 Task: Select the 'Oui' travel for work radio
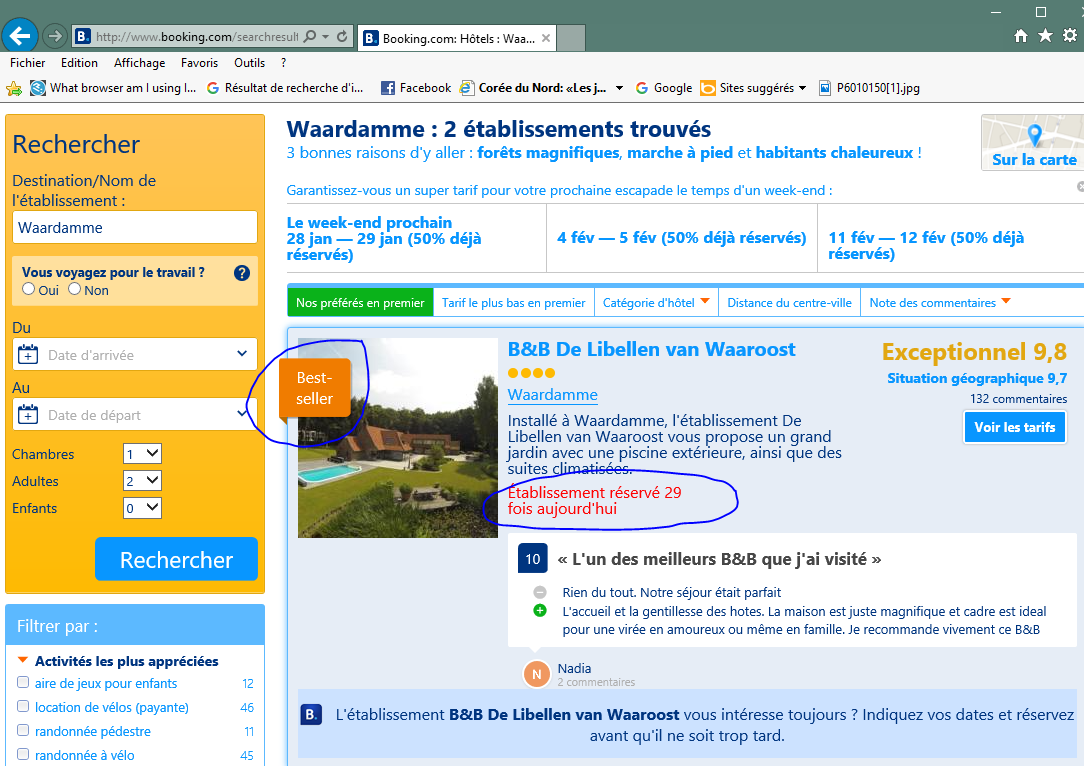click(28, 289)
